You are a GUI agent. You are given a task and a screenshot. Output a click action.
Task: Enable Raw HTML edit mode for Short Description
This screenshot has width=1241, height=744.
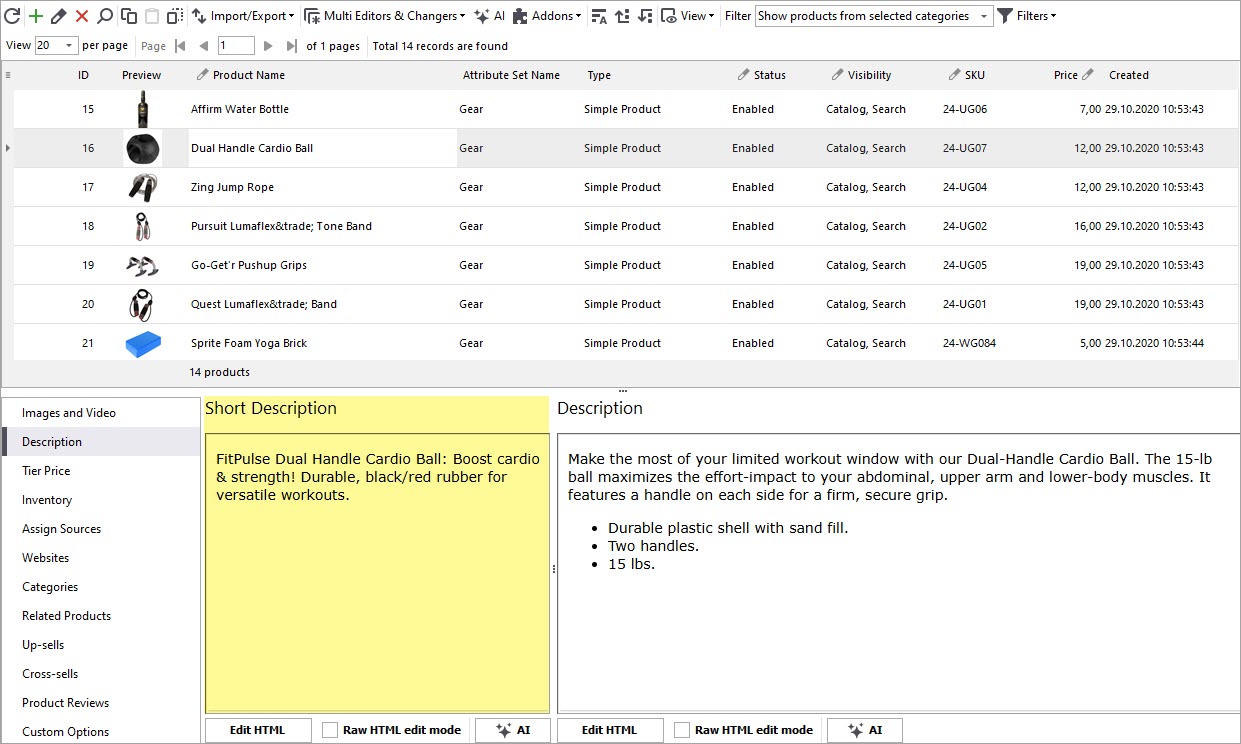tap(330, 729)
